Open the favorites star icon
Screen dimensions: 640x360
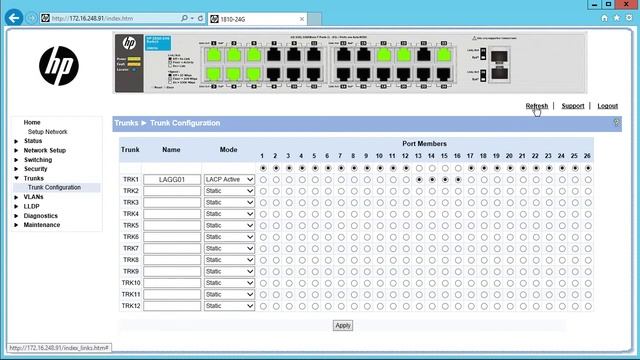(617, 18)
